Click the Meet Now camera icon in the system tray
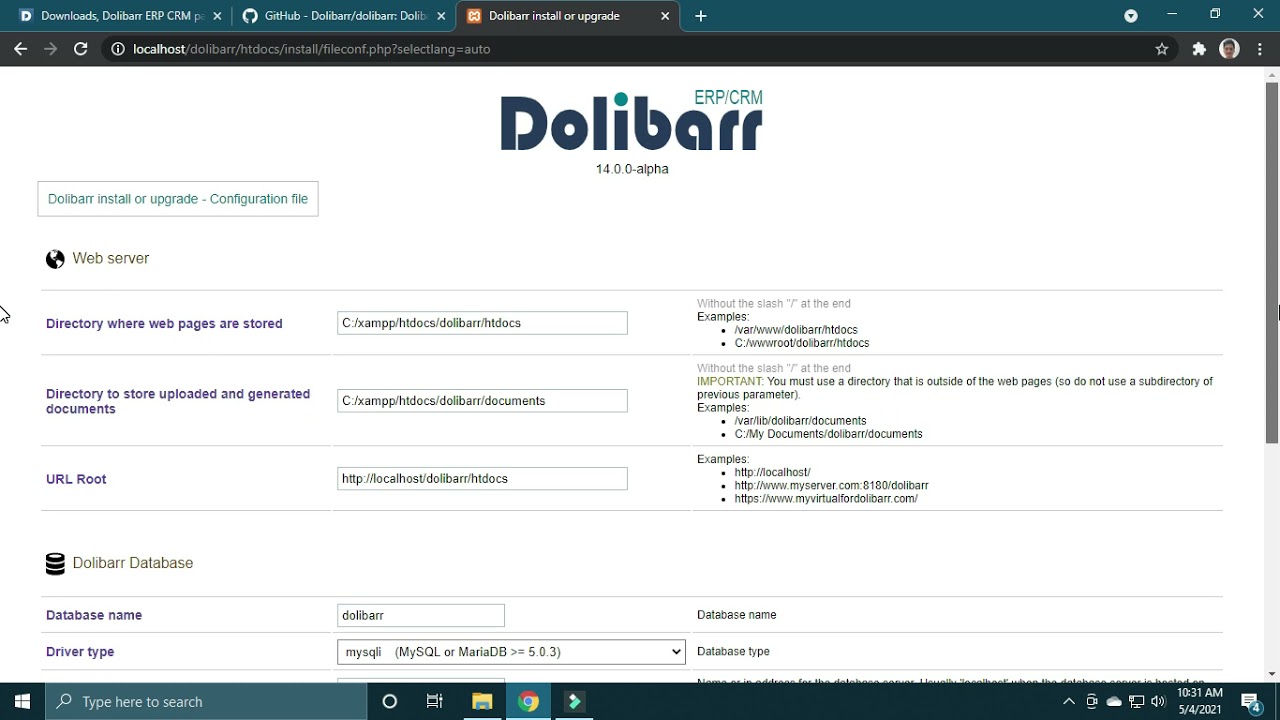This screenshot has width=1280, height=720. coord(1092,701)
